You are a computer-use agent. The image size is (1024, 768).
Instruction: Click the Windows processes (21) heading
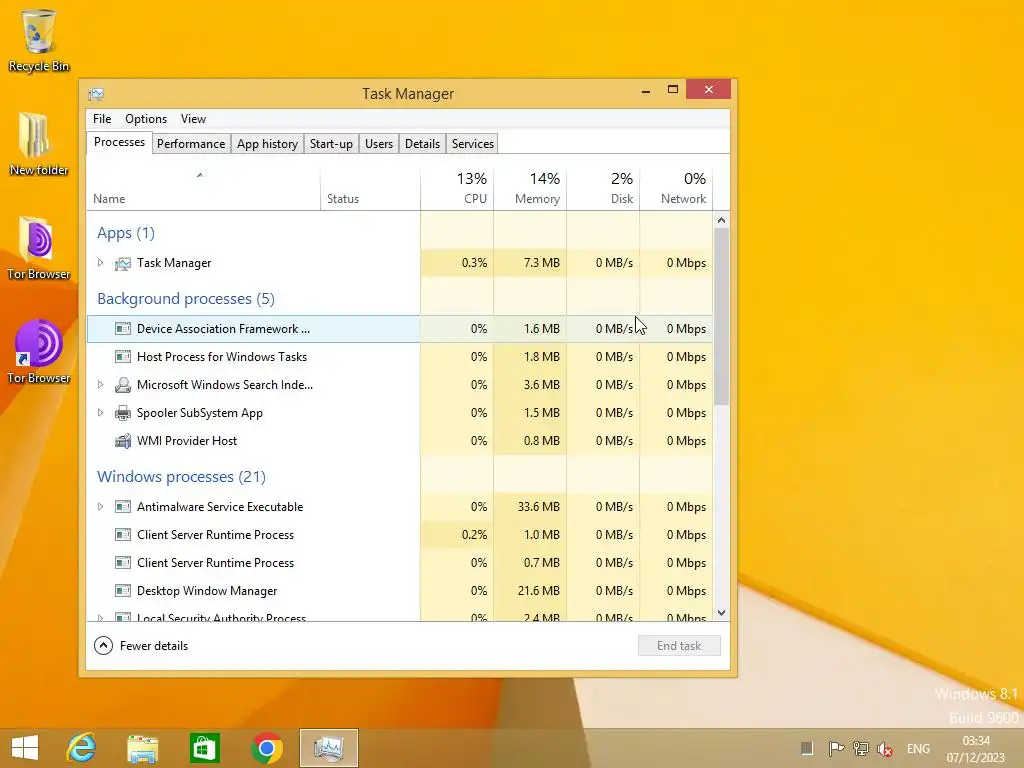[182, 477]
